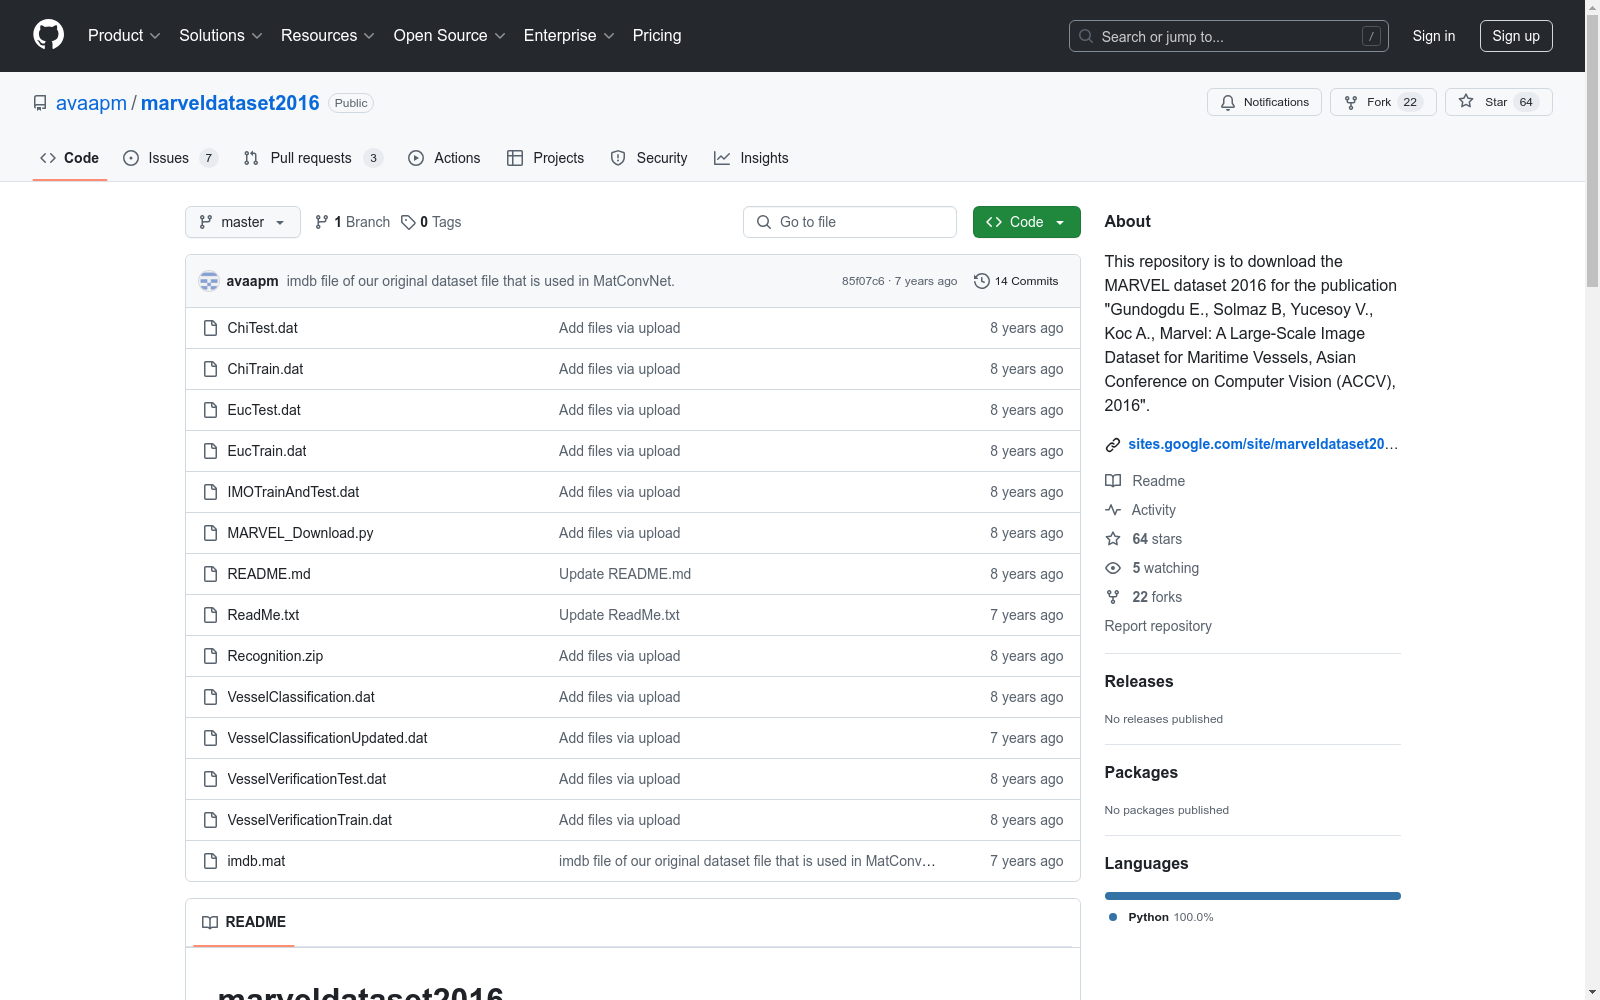Viewport: 1600px width, 1000px height.
Task: Open the VesselClassificationUpdated.dat file
Action: tap(327, 738)
